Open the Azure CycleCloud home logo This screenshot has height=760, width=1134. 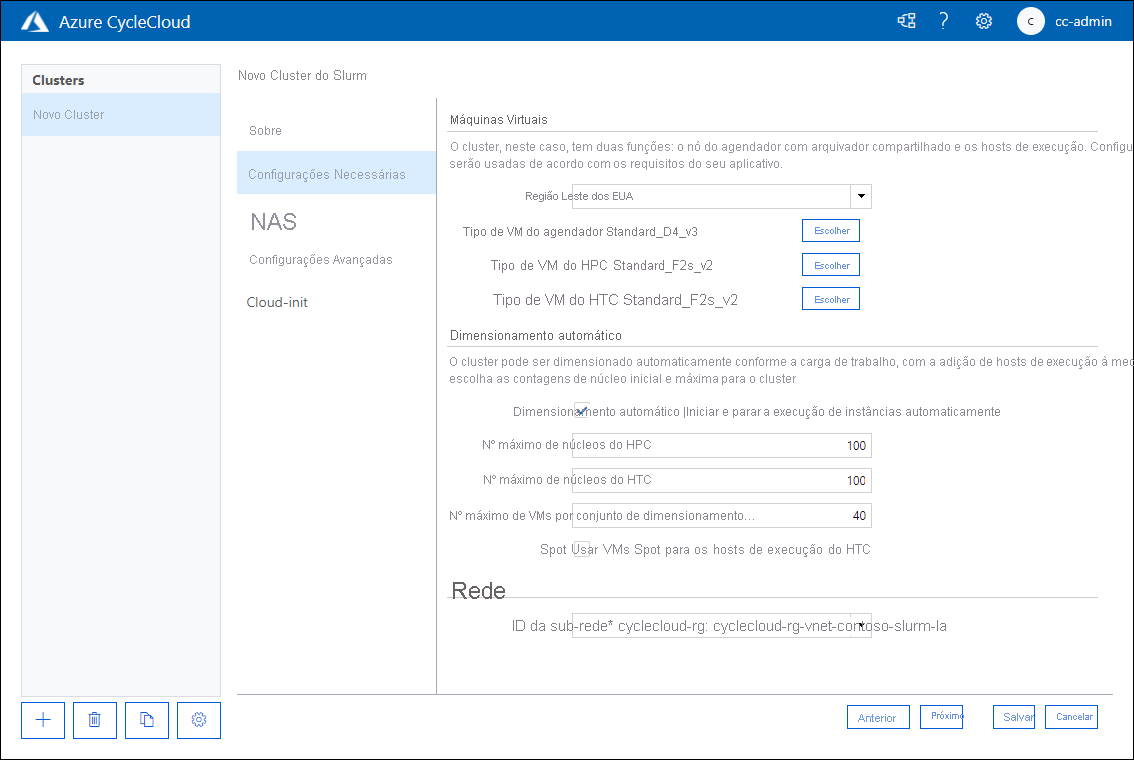[x=36, y=20]
